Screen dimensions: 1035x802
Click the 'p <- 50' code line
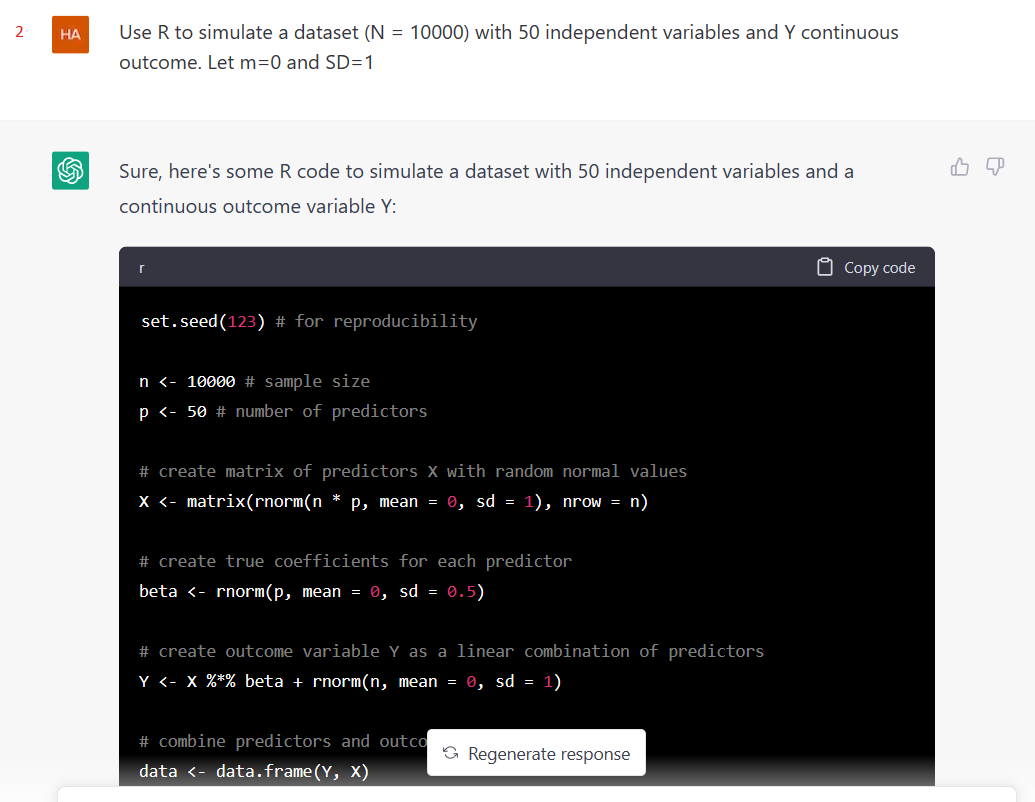pyautogui.click(x=283, y=411)
